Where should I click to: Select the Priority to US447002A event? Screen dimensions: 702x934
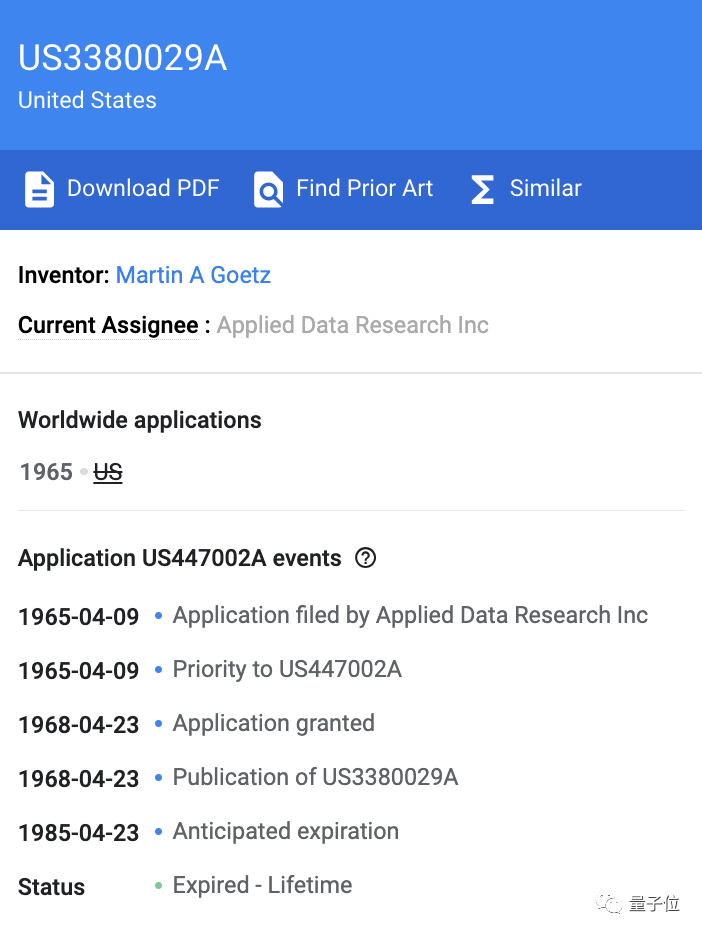click(x=287, y=669)
